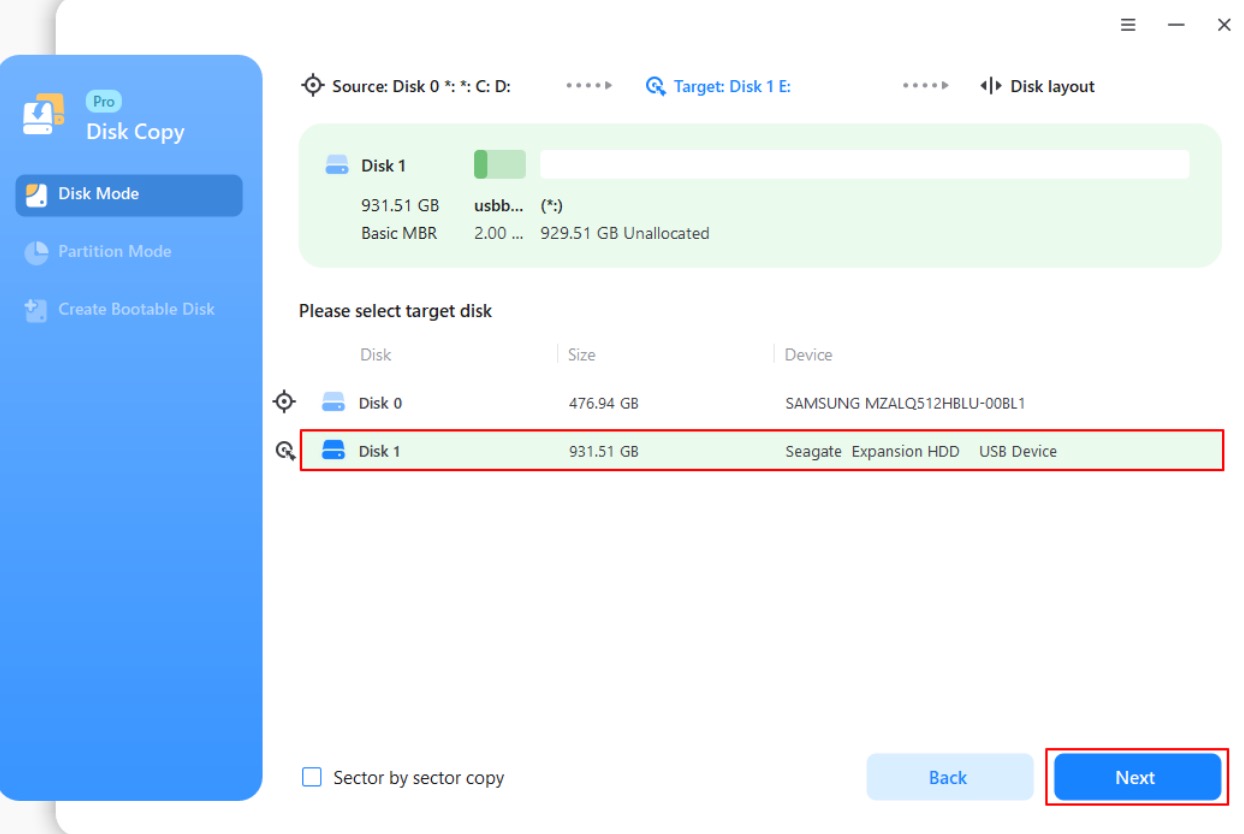
Task: Click the 929.51 GB Unallocated label
Action: coord(625,233)
